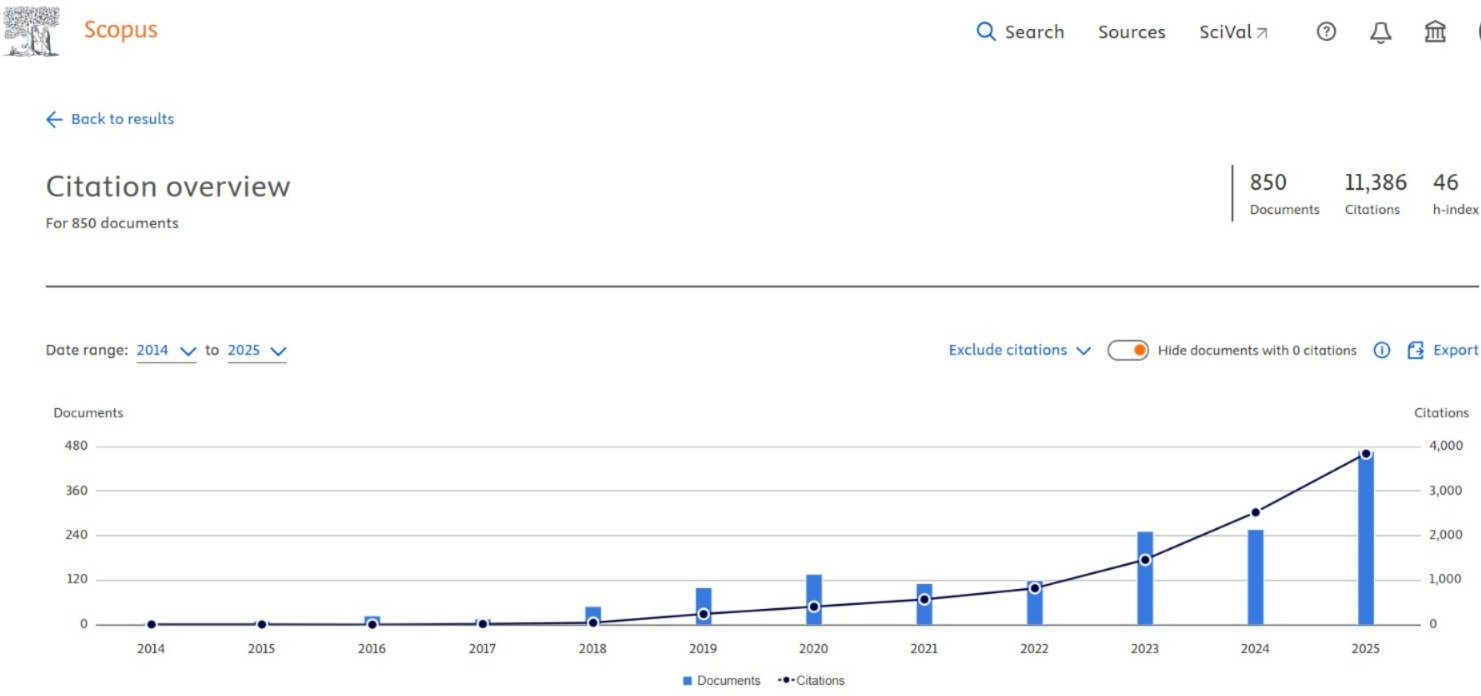Open the 2014 start year dropdown
This screenshot has height=696, width=1481.
pyautogui.click(x=166, y=350)
